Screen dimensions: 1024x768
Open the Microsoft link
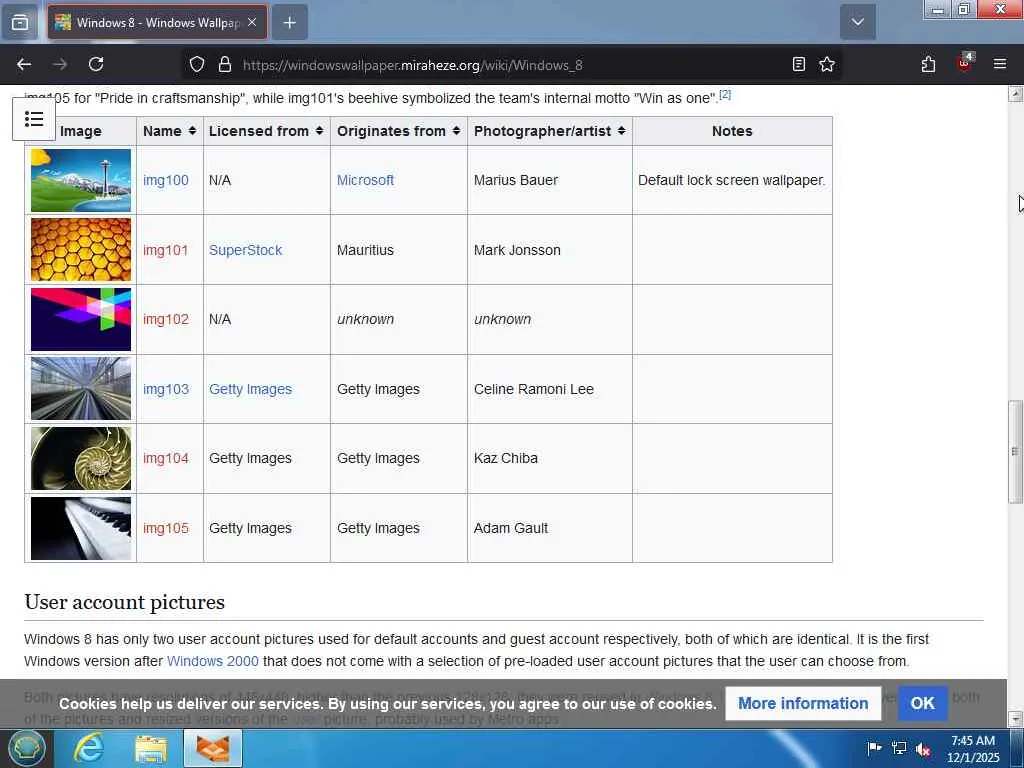click(365, 180)
